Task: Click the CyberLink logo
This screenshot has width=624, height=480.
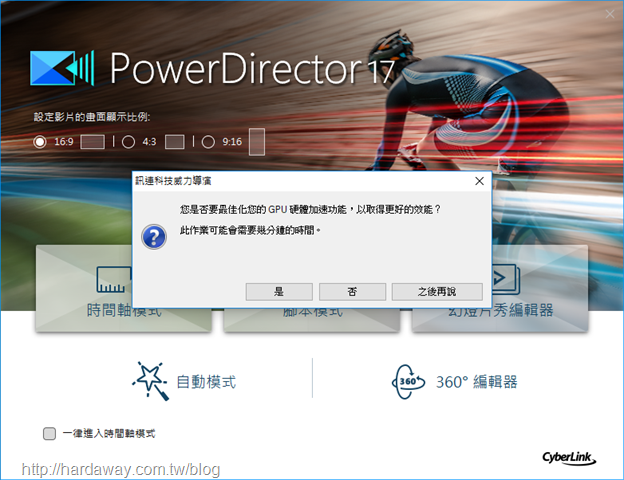Action: [569, 458]
